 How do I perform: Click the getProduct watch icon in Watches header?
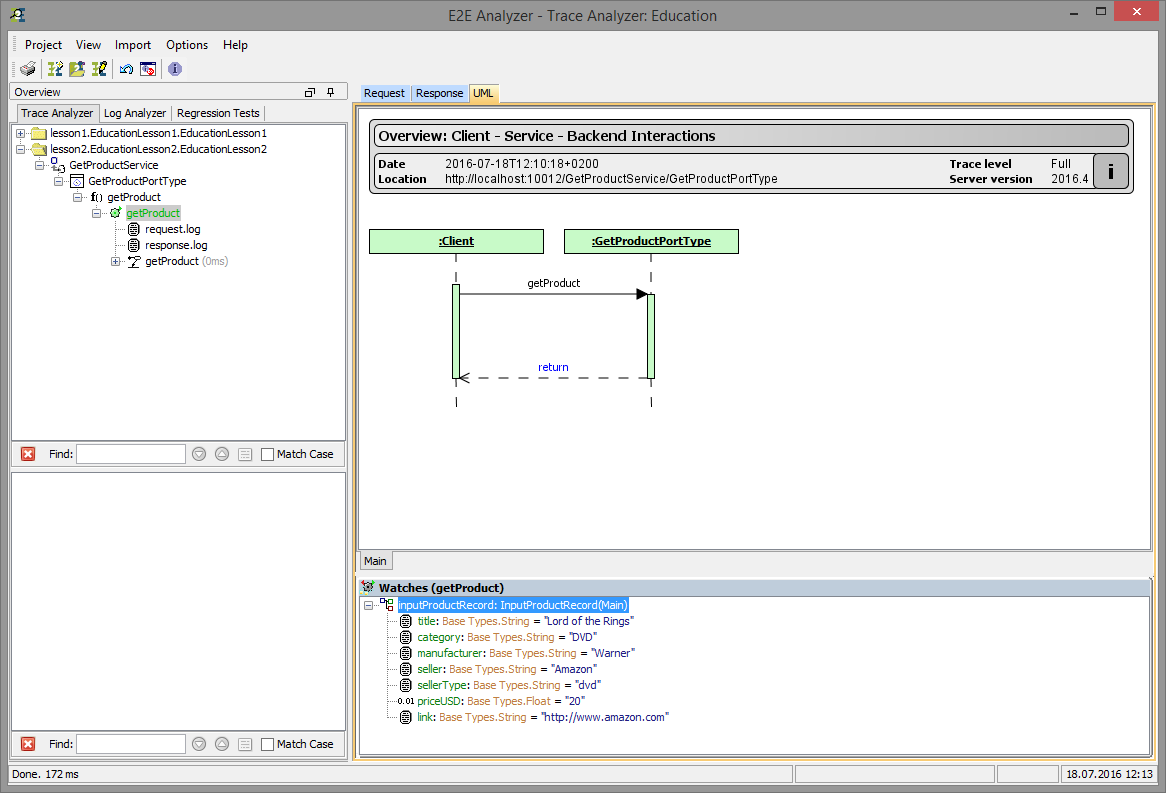coord(367,587)
